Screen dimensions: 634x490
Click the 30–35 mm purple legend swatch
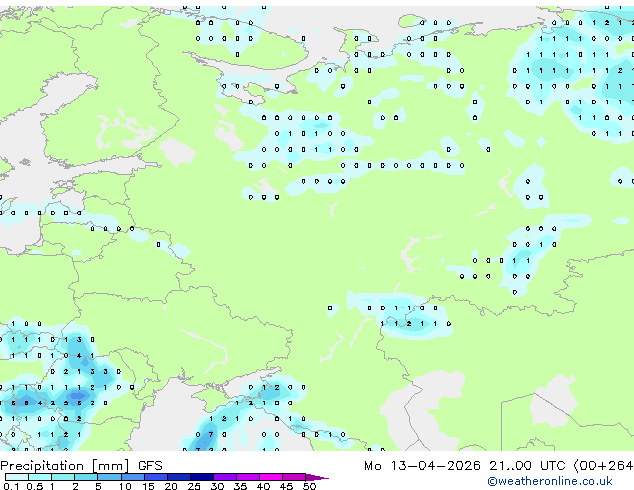(225, 477)
